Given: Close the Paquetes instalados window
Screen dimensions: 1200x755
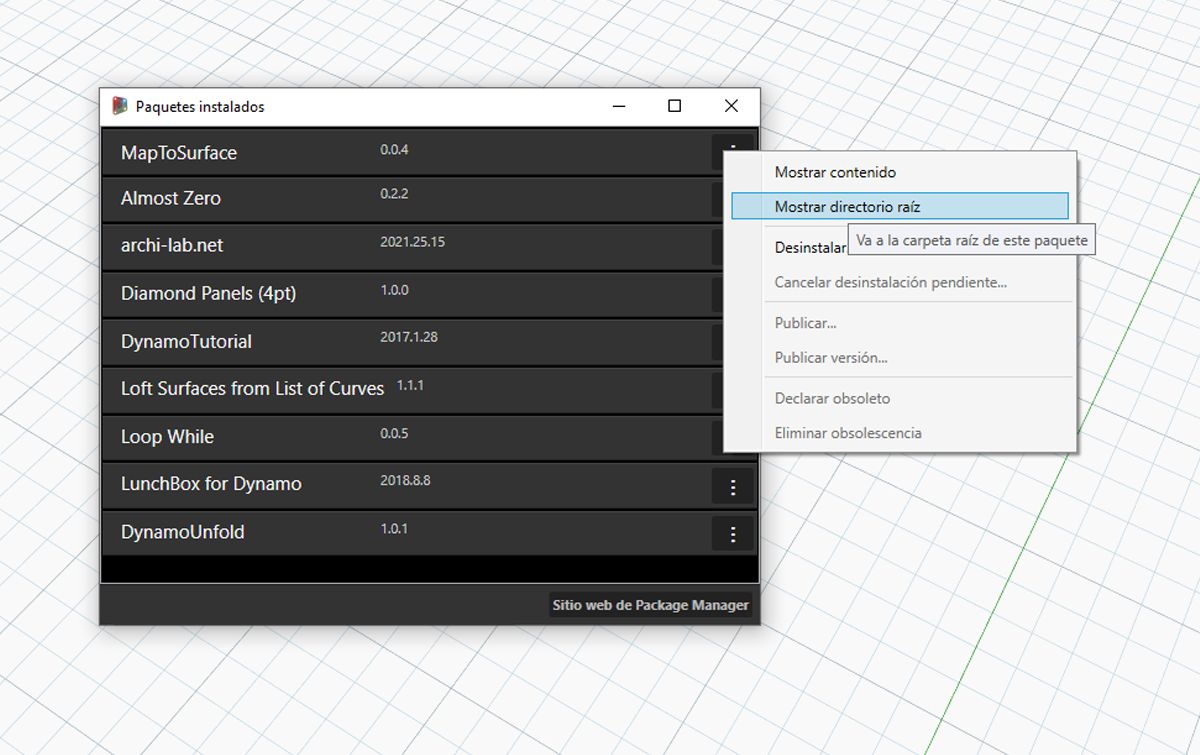Looking at the screenshot, I should pyautogui.click(x=731, y=106).
